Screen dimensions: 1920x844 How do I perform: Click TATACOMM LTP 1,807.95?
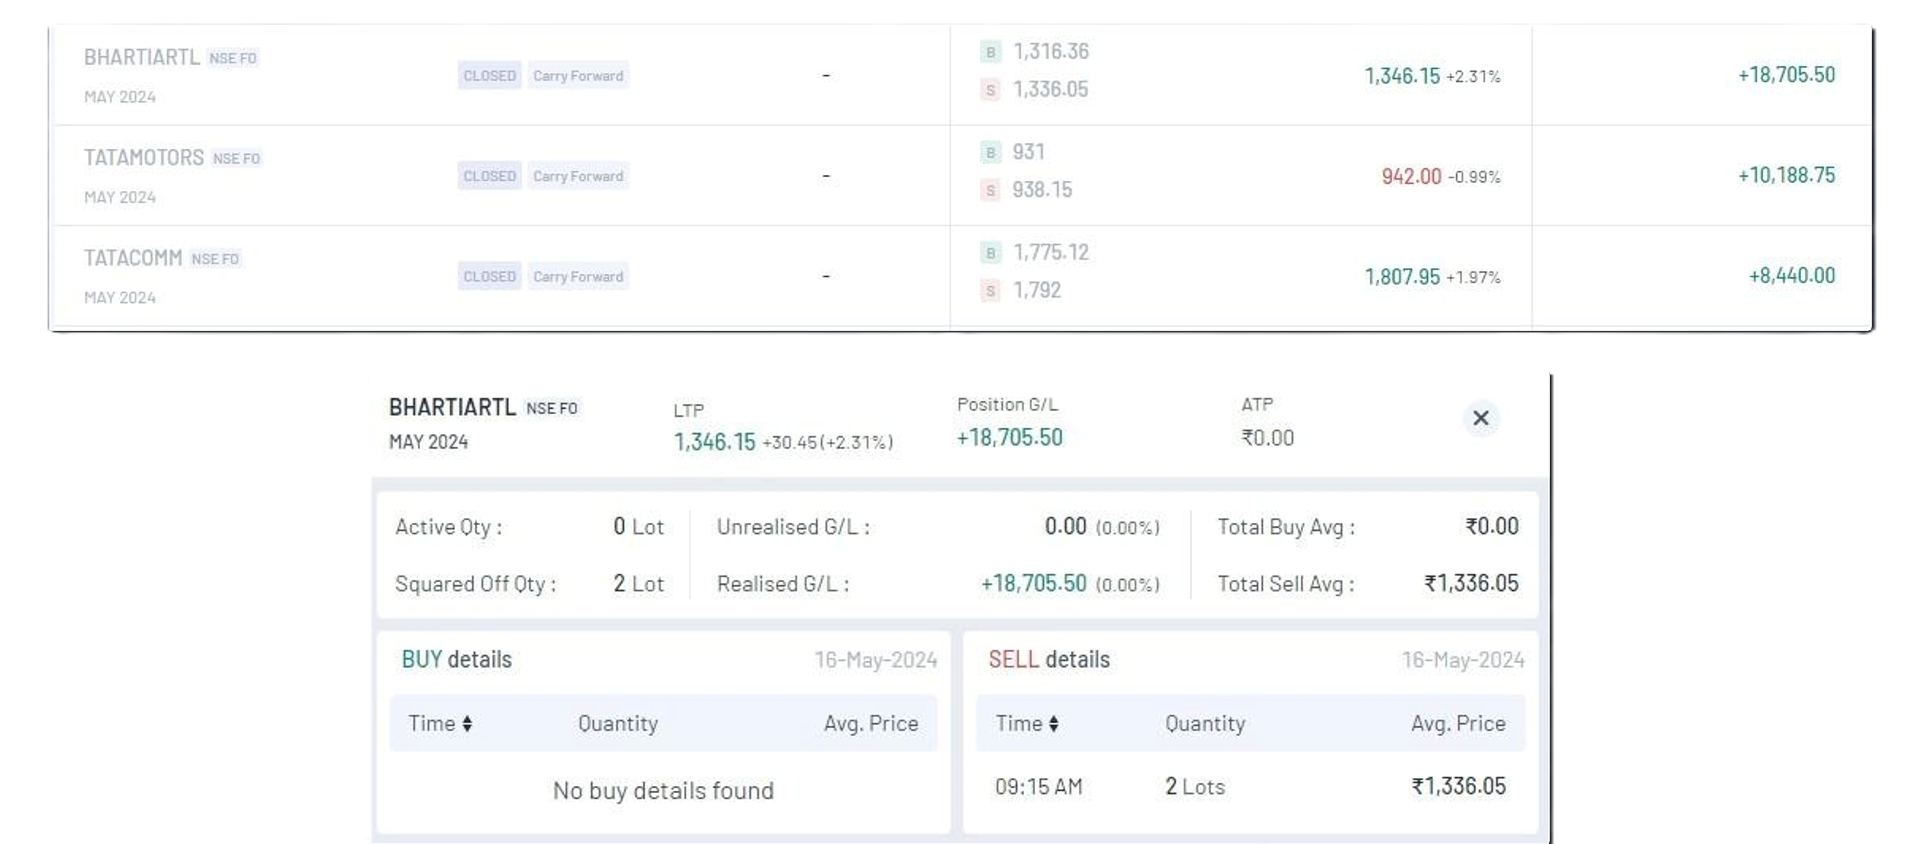[x=1402, y=277]
